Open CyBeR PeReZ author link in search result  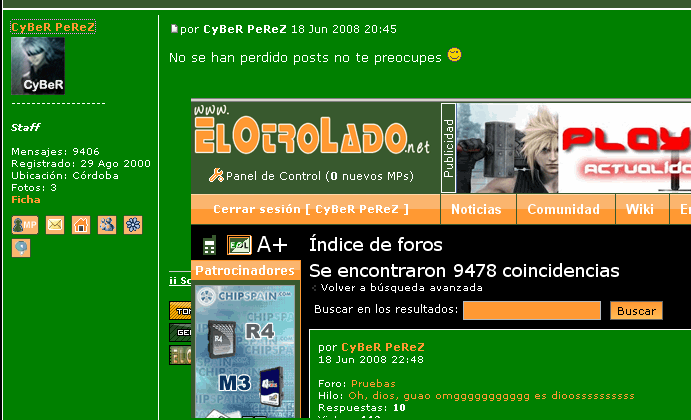tap(383, 347)
